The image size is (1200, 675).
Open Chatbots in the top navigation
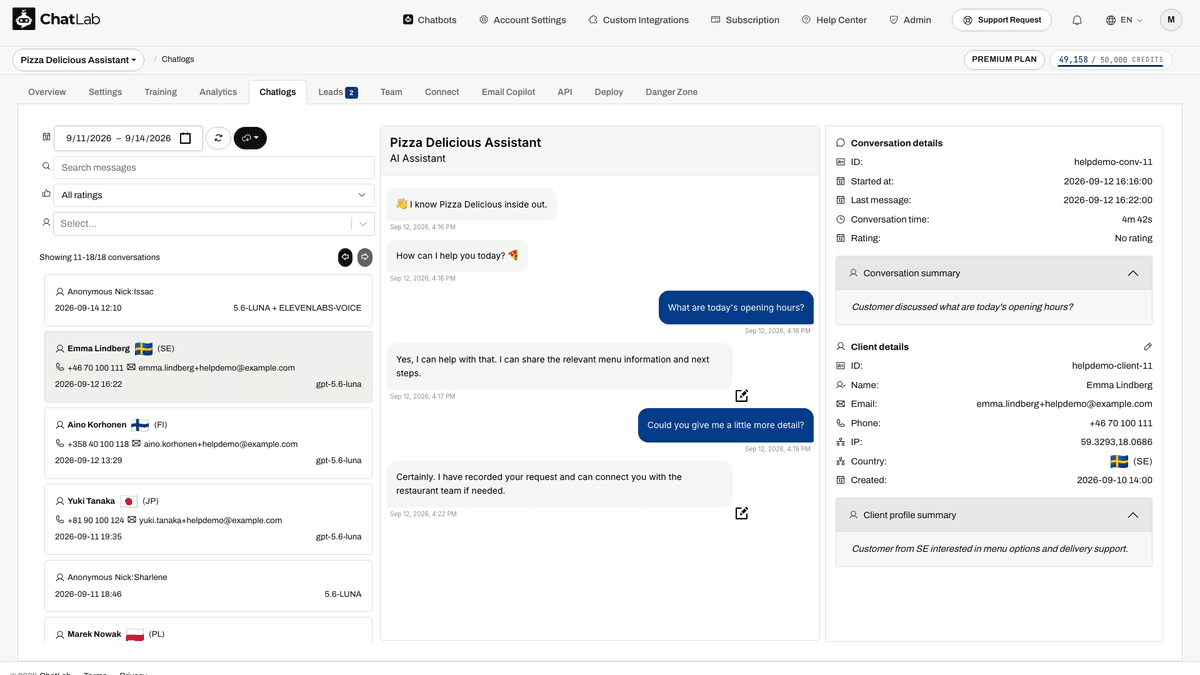point(429,20)
